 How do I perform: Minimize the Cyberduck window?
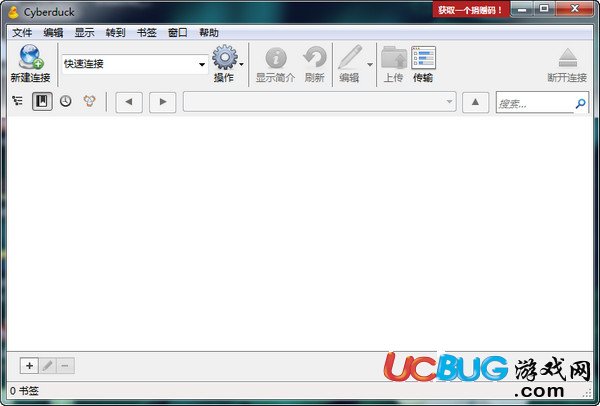click(x=522, y=9)
